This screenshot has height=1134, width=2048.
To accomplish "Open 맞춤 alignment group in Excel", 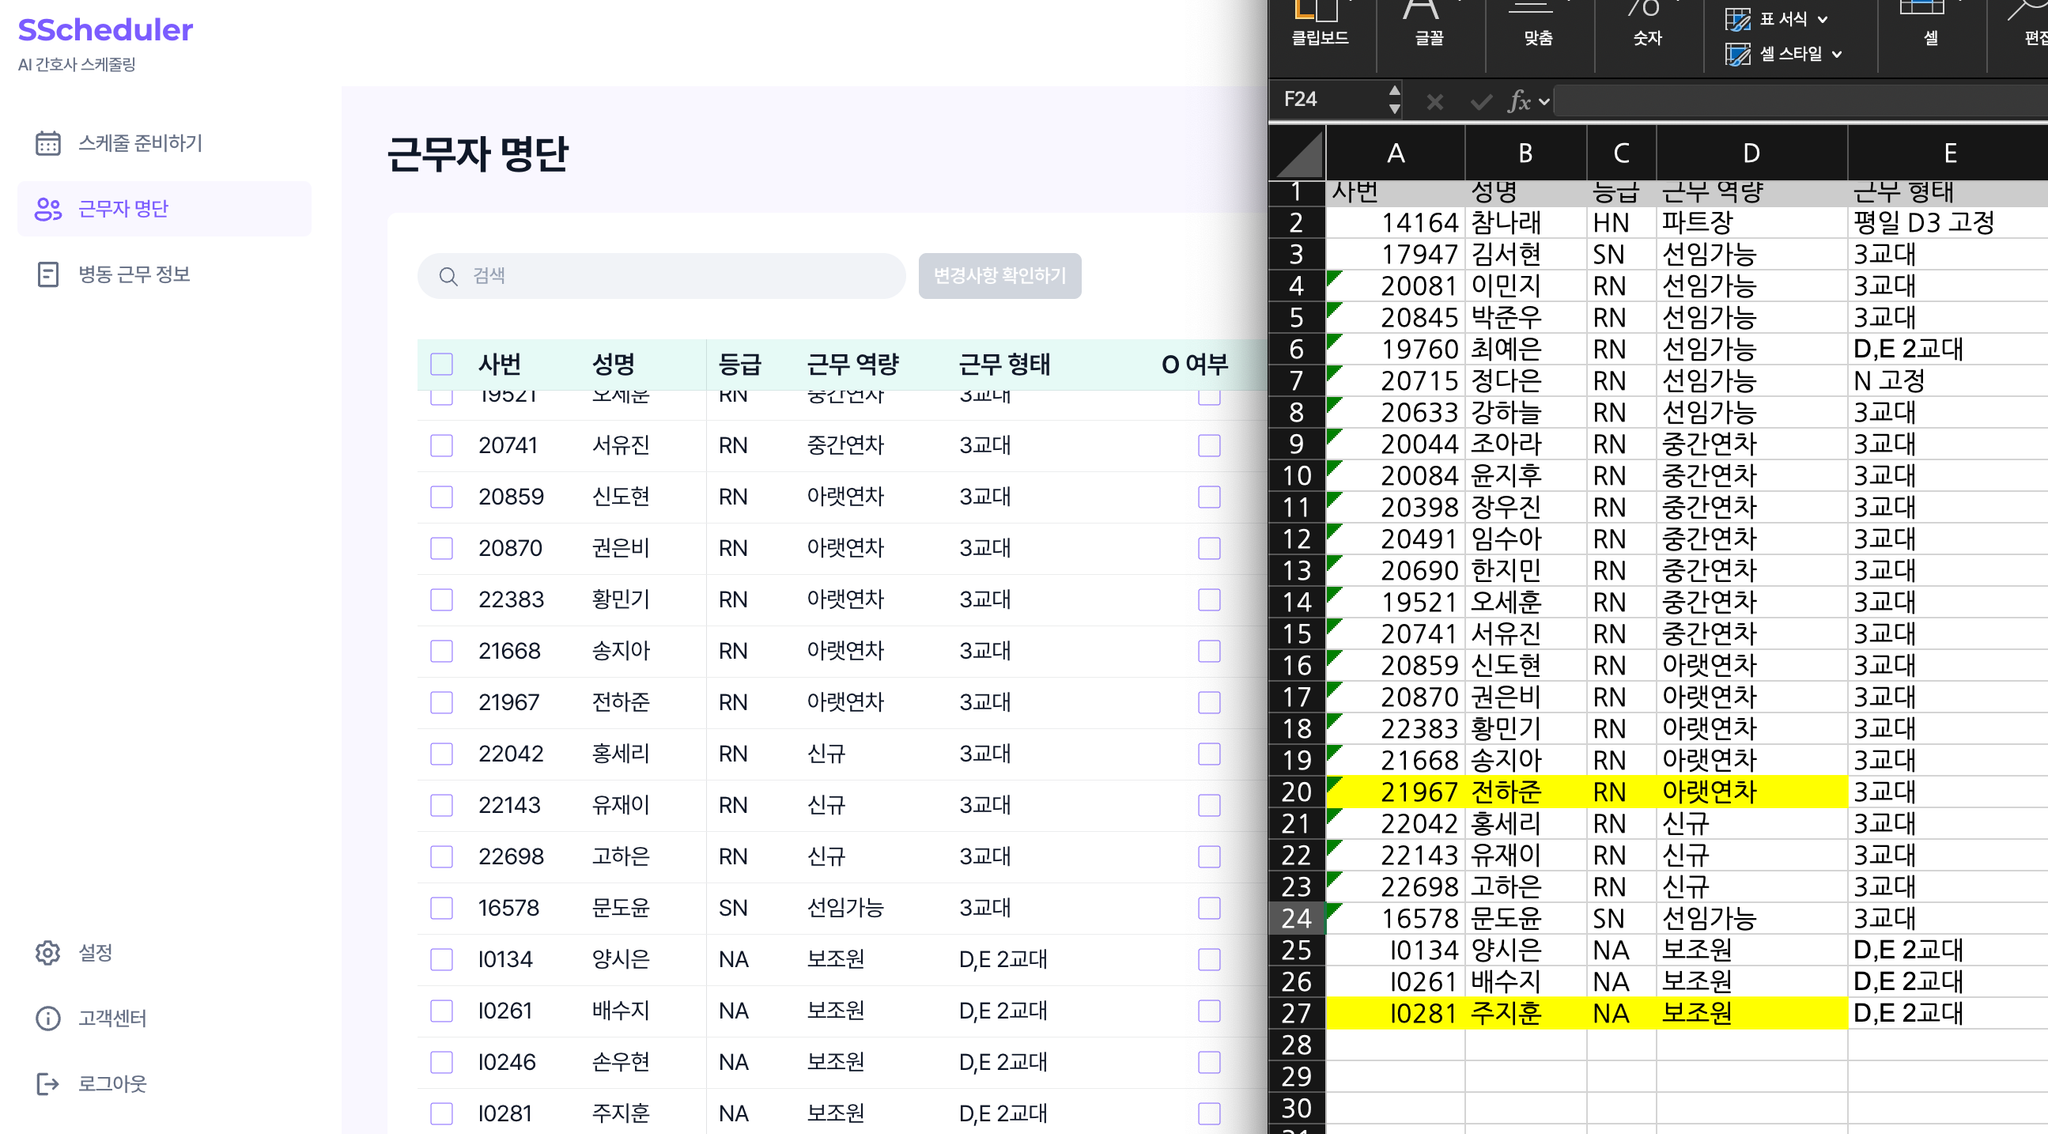I will (x=1538, y=24).
